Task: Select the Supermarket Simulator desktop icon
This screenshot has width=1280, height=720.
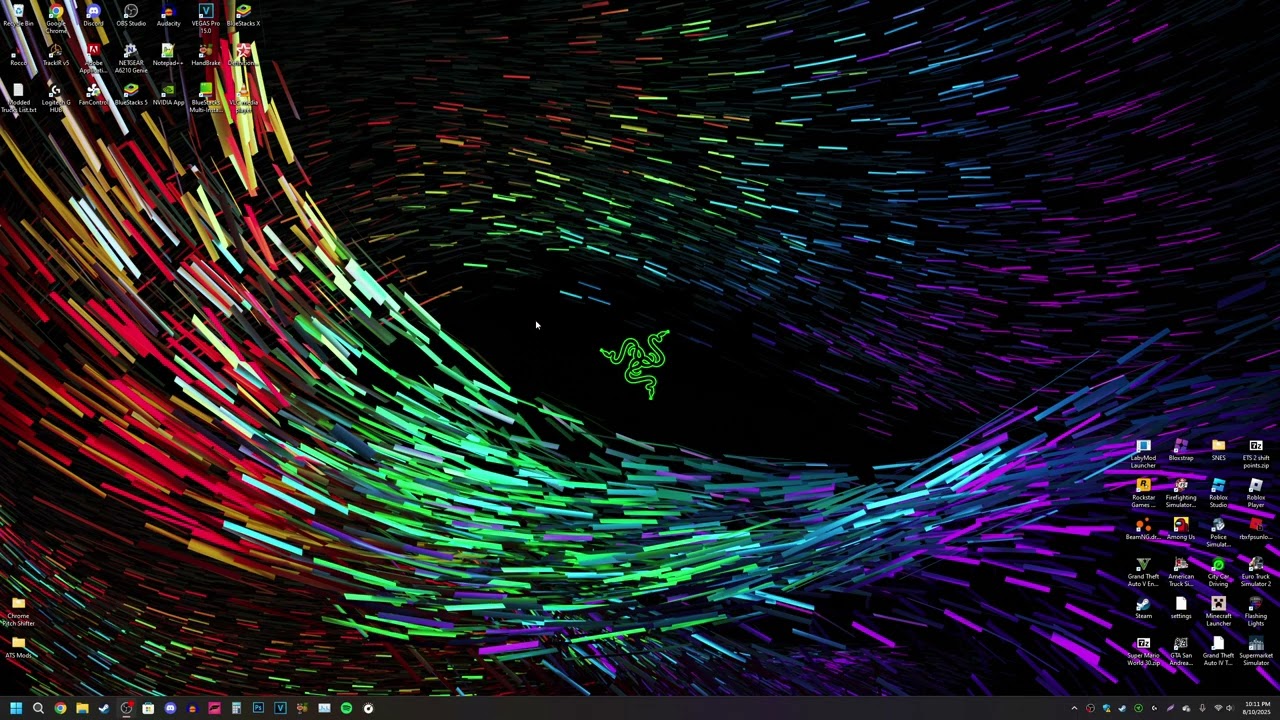Action: click(1256, 652)
